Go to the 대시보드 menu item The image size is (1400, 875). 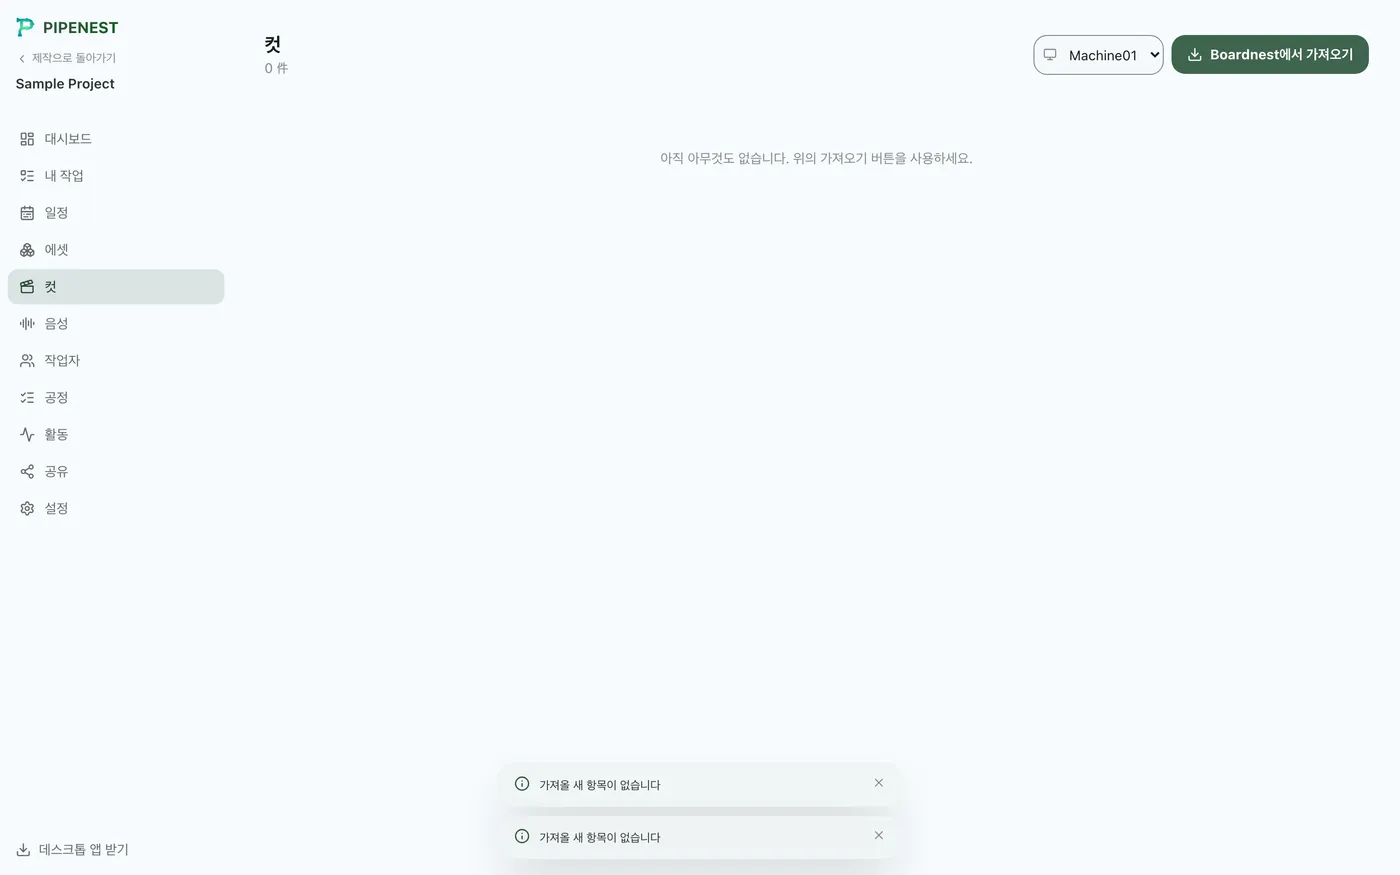(116, 139)
